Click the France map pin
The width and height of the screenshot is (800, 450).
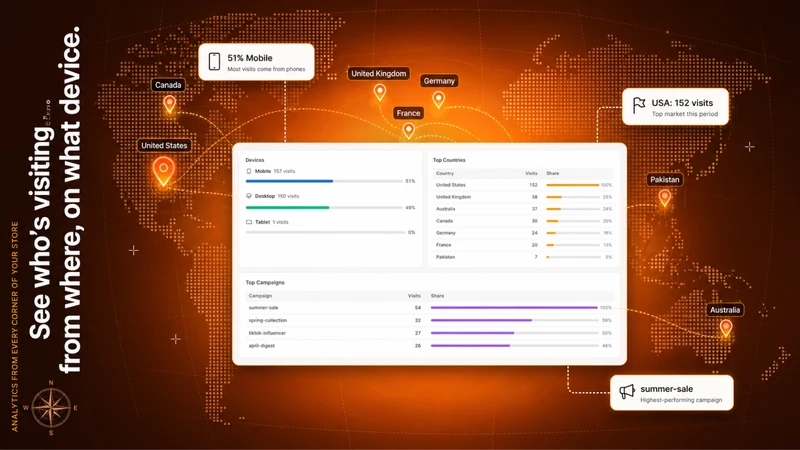[409, 131]
